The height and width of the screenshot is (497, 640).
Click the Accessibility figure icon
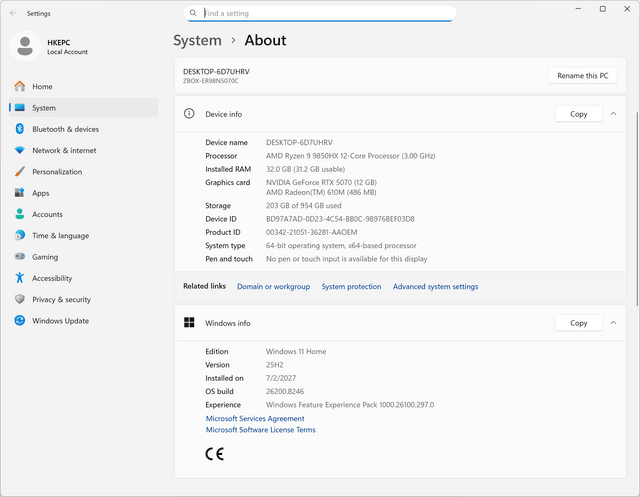[x=20, y=278]
